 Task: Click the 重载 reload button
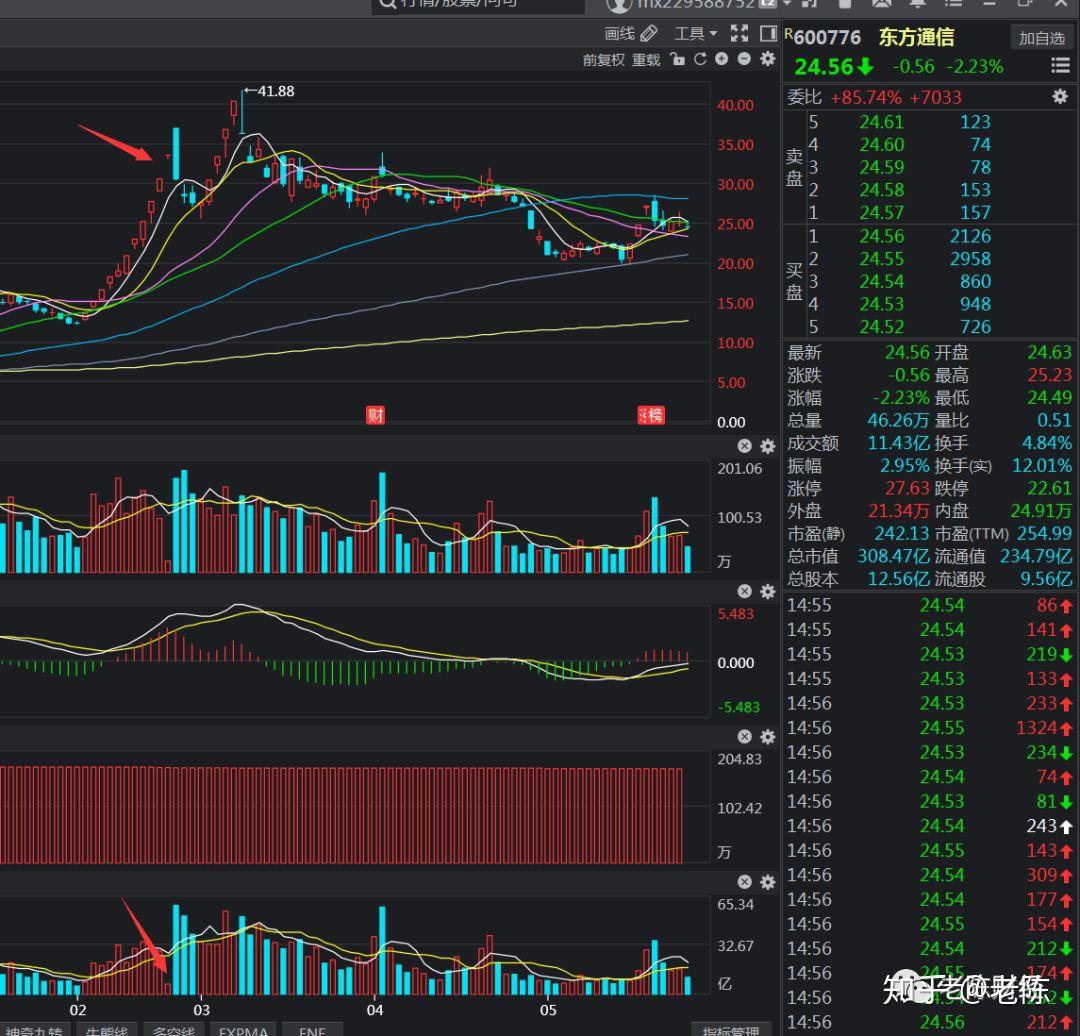646,60
